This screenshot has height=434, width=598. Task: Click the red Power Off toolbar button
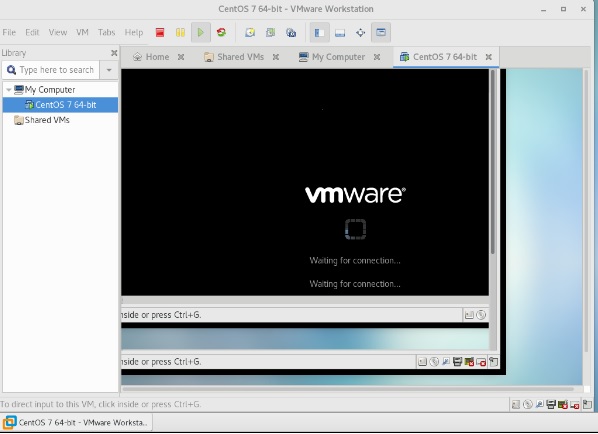point(160,32)
